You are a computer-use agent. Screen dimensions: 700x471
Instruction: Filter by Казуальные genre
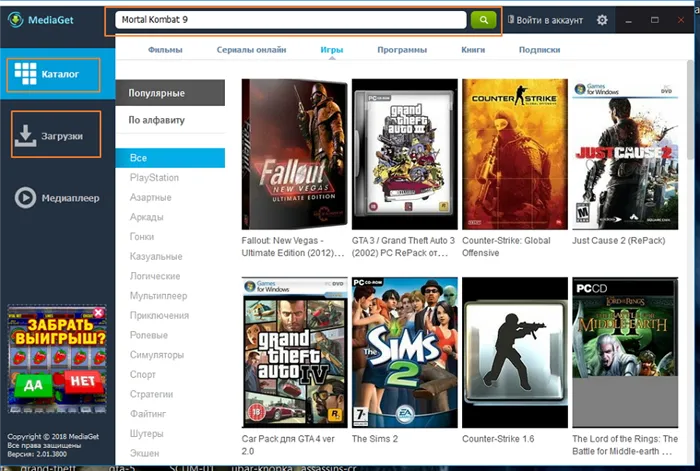tap(156, 256)
